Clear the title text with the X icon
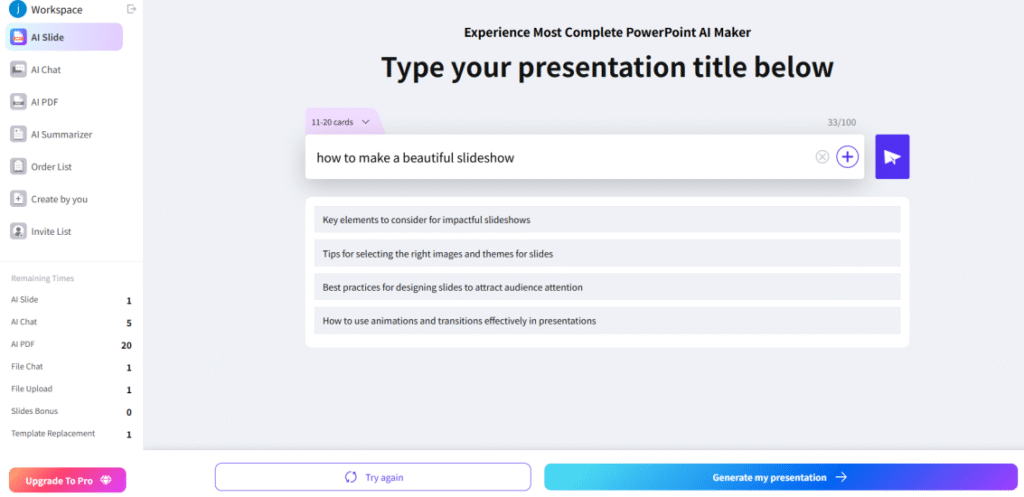 tap(822, 157)
